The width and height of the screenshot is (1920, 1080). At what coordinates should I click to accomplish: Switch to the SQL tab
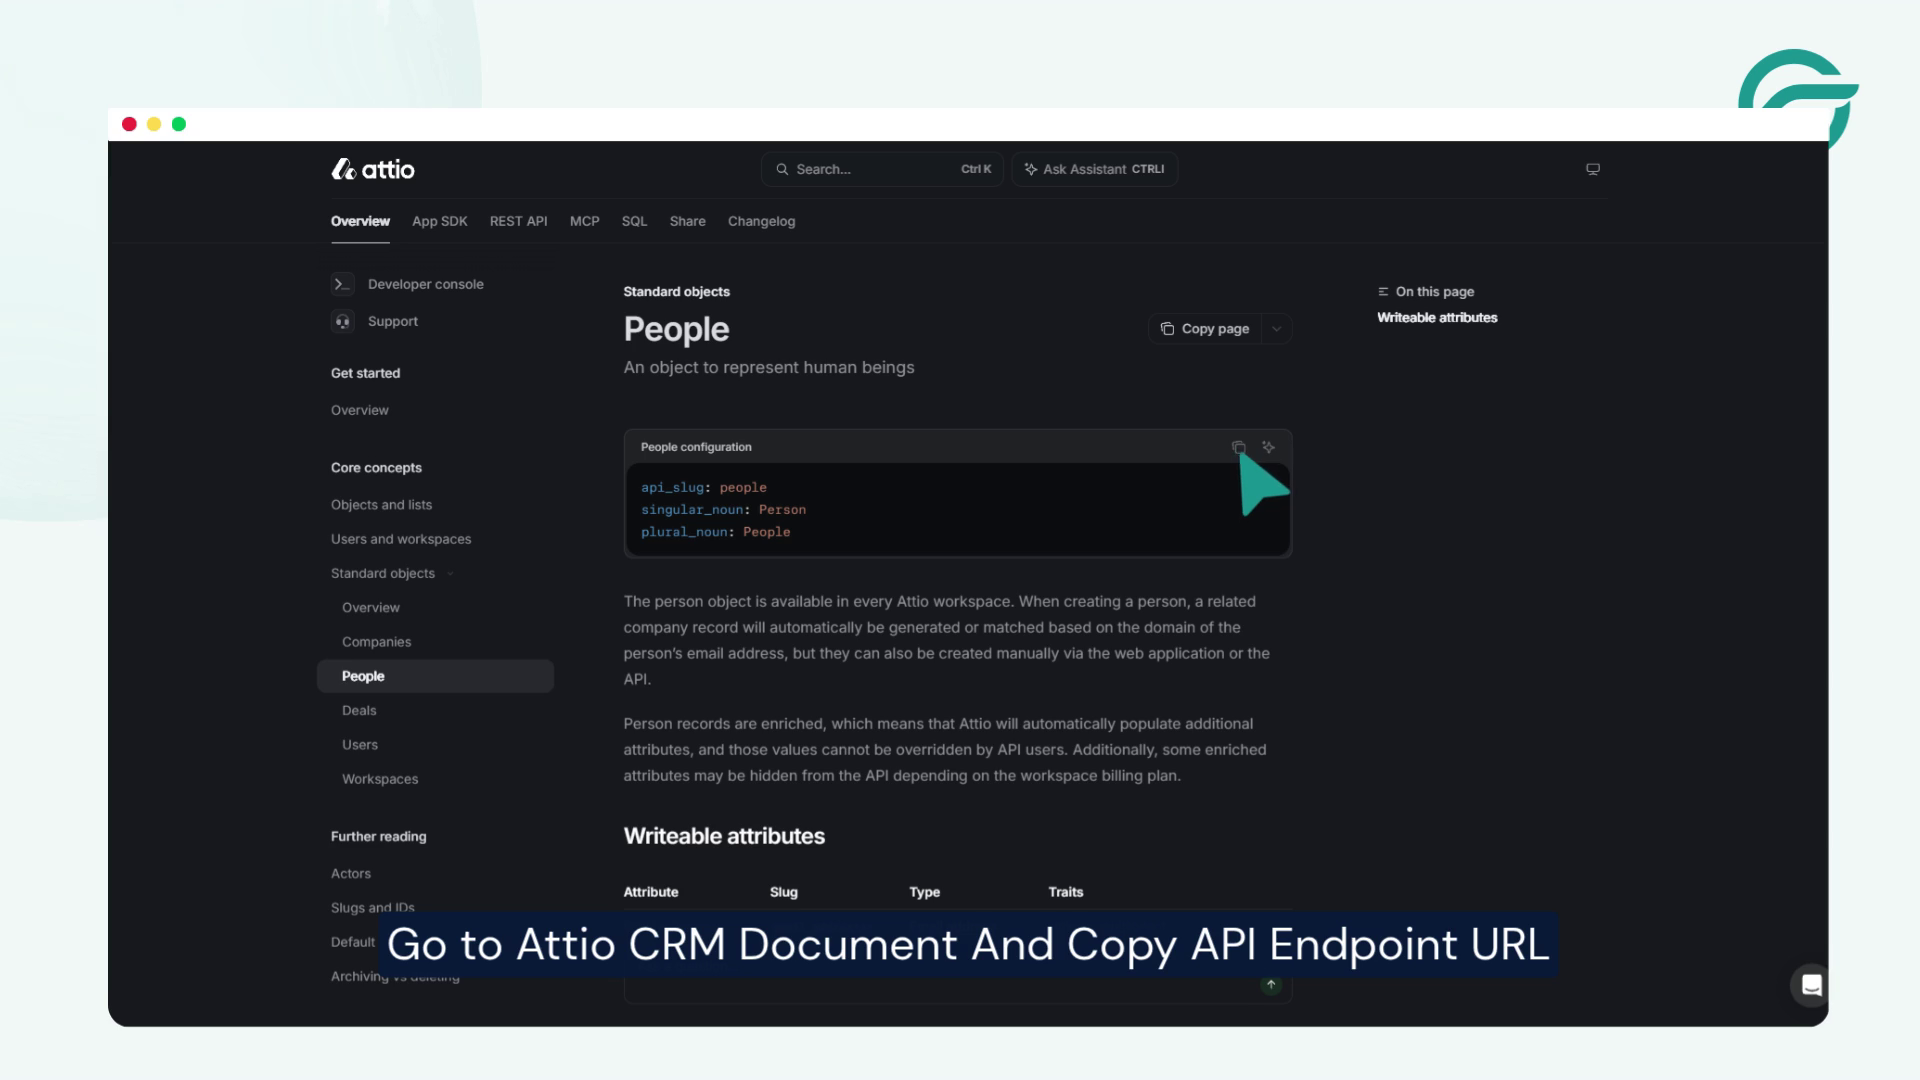(634, 221)
